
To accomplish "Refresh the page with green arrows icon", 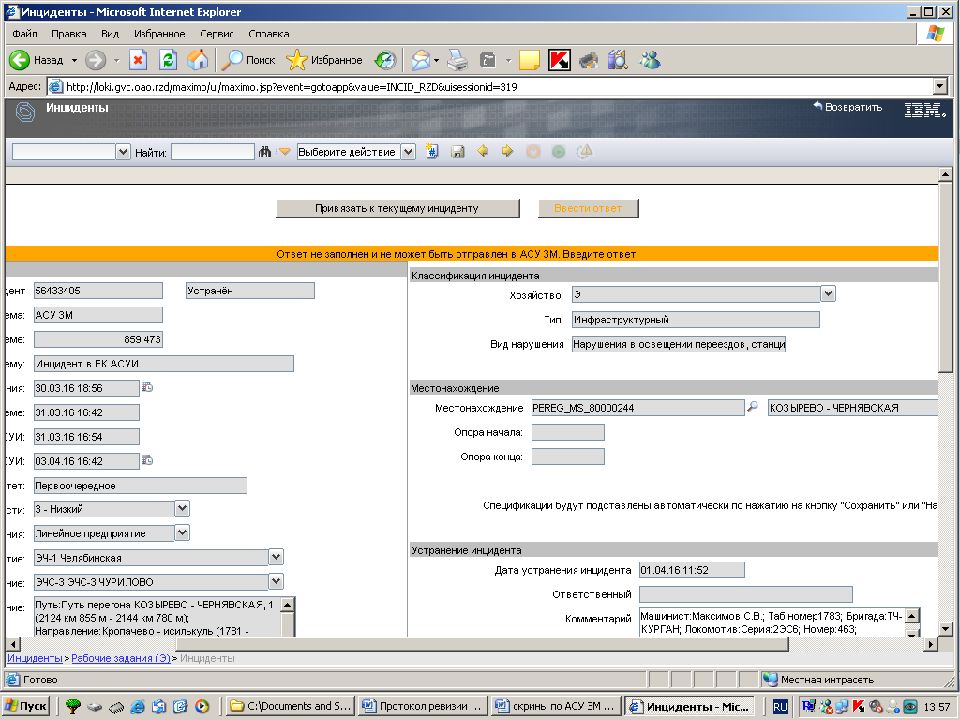I will coord(168,60).
